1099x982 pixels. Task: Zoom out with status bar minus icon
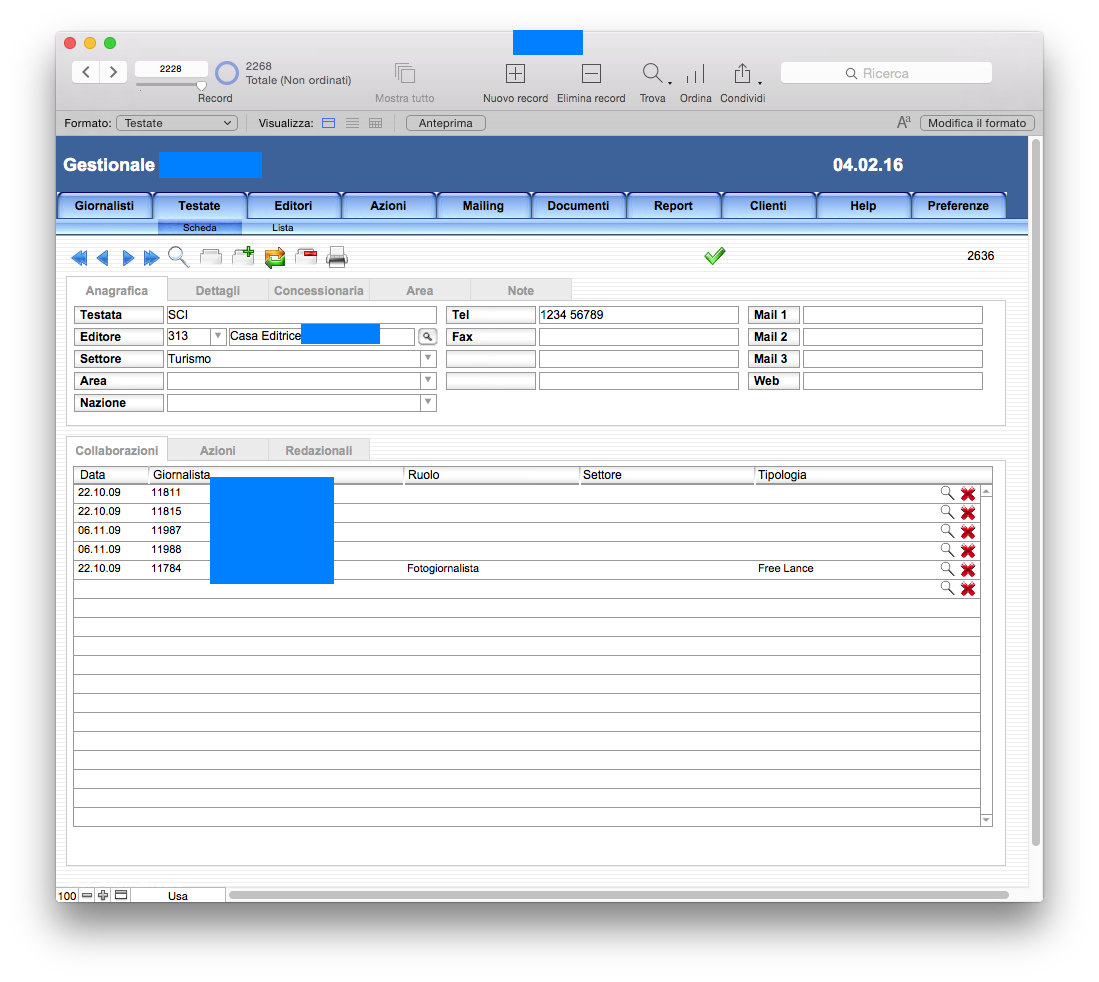click(87, 895)
